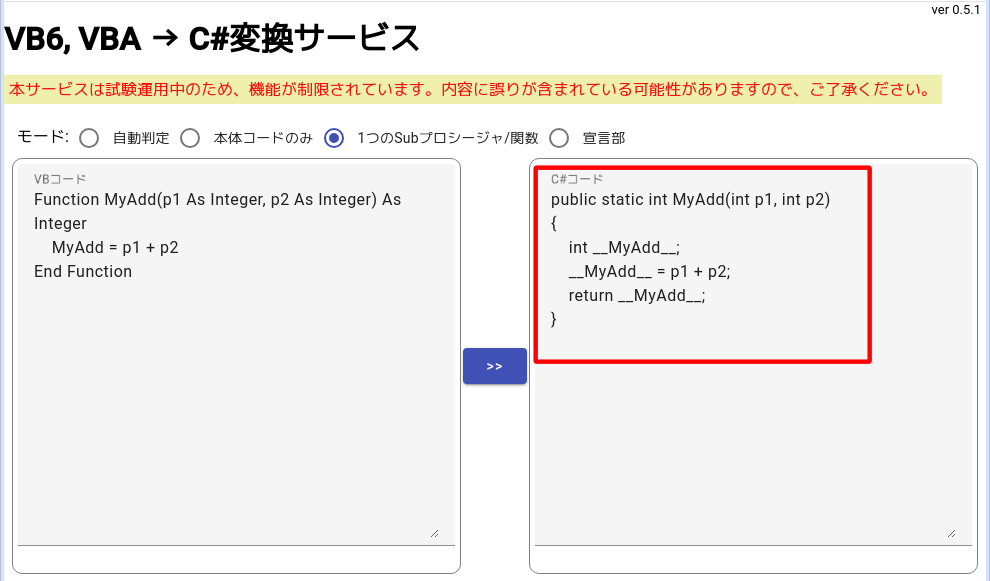The width and height of the screenshot is (990, 581).
Task: Click the モード: label
Action: pos(43,136)
